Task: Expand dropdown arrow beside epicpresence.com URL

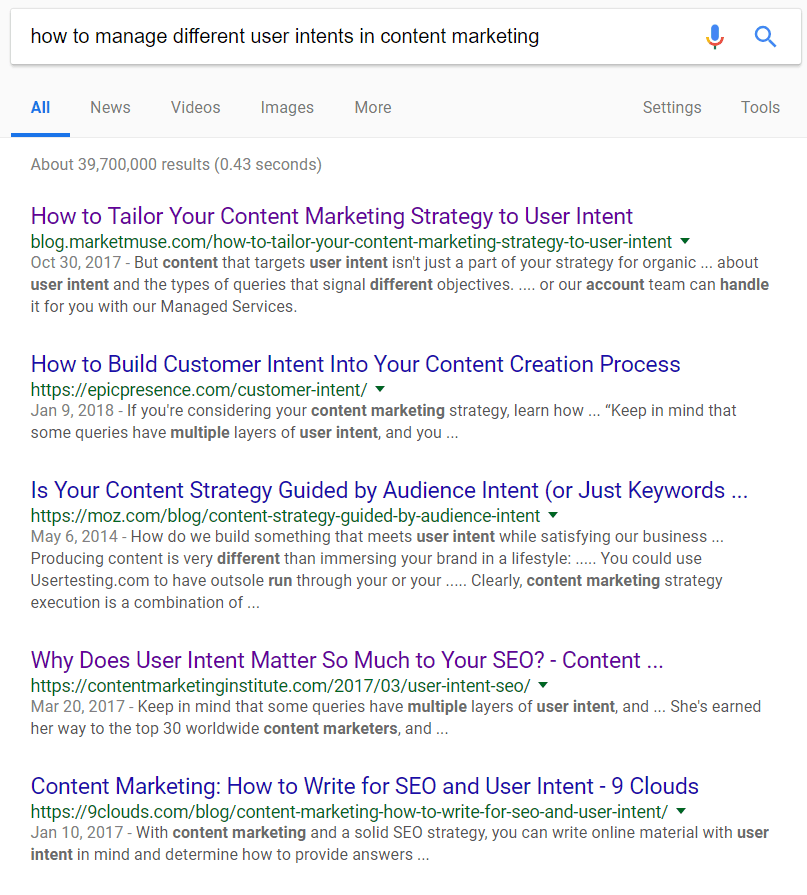Action: point(380,389)
